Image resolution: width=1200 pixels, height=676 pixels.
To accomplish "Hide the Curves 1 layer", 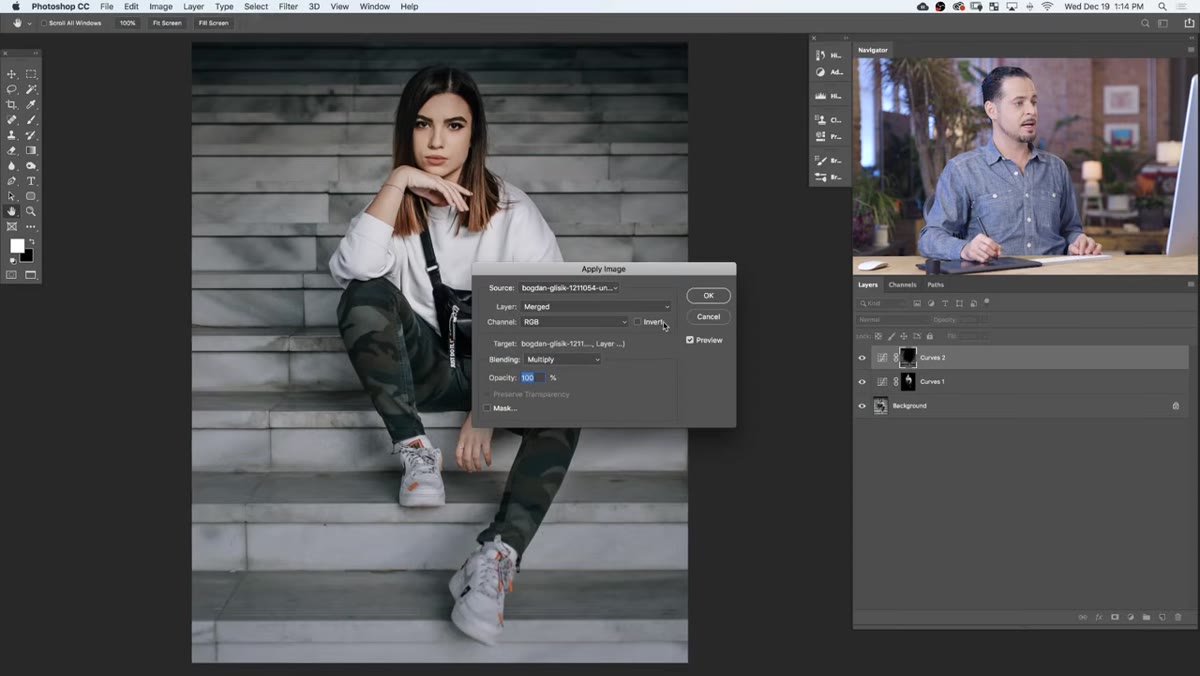I will (x=862, y=381).
